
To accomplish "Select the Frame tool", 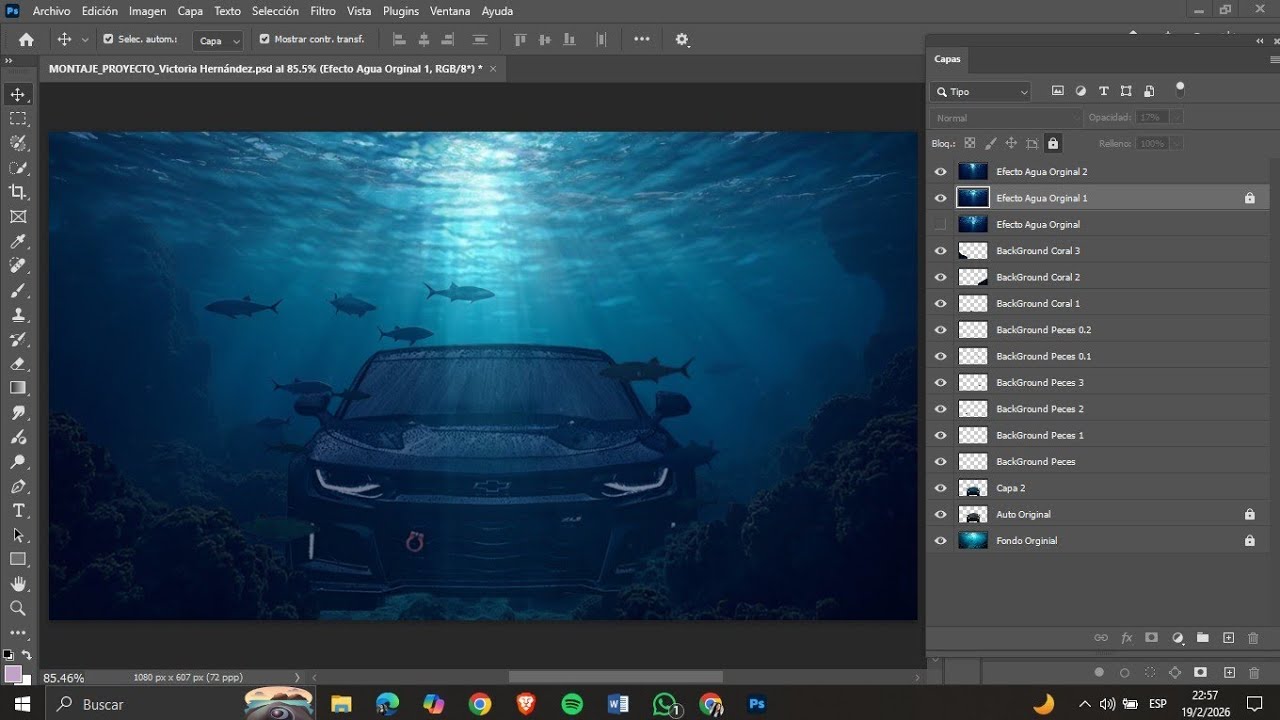I will [18, 216].
